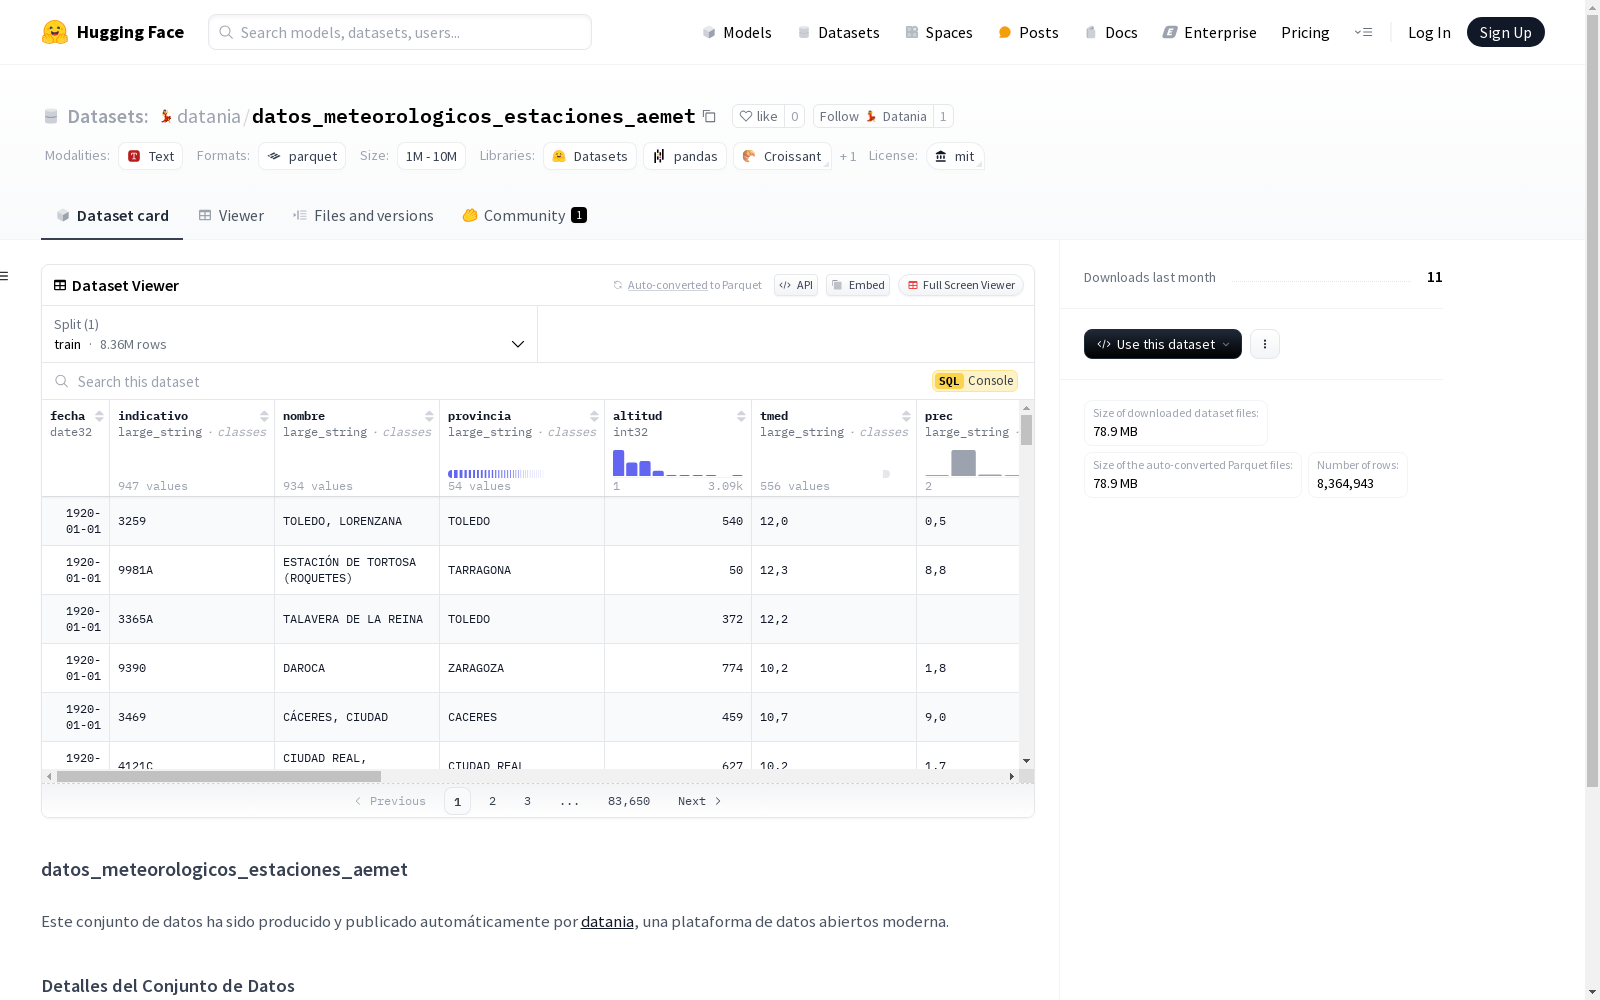Jump to last viewer page 83,650
The image size is (1600, 1000).
coord(629,801)
